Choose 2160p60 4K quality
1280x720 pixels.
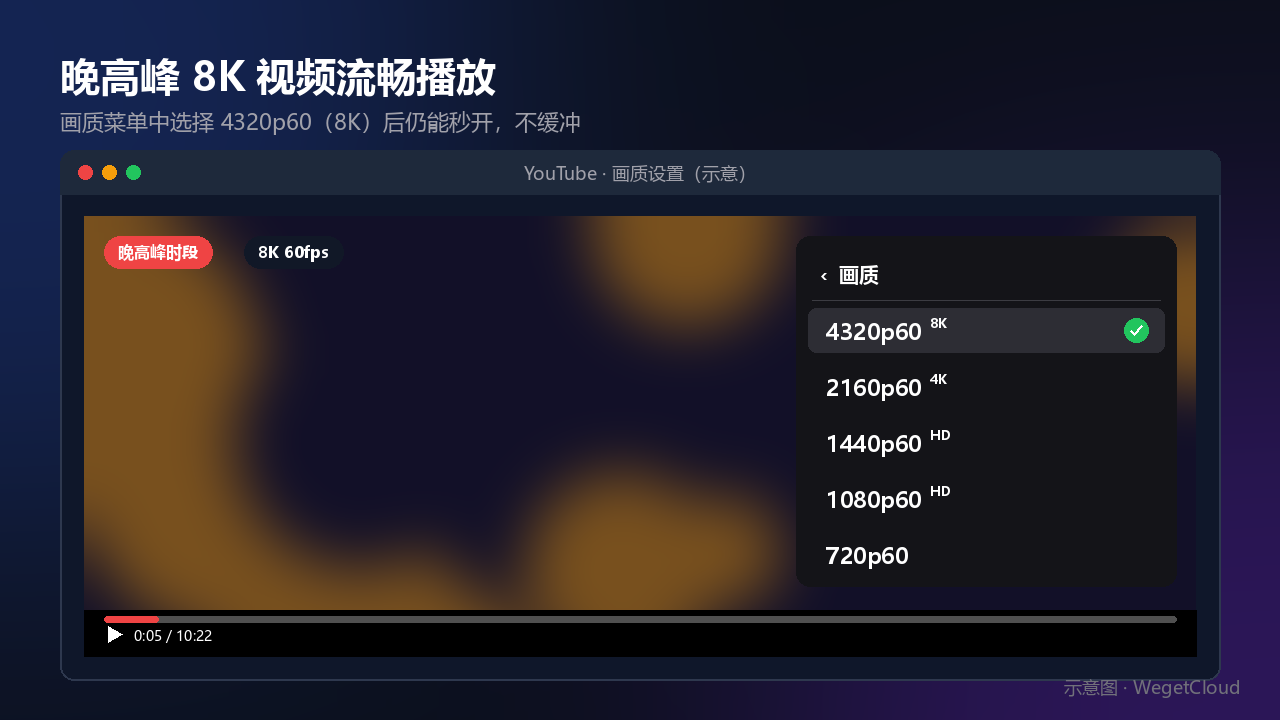point(986,387)
